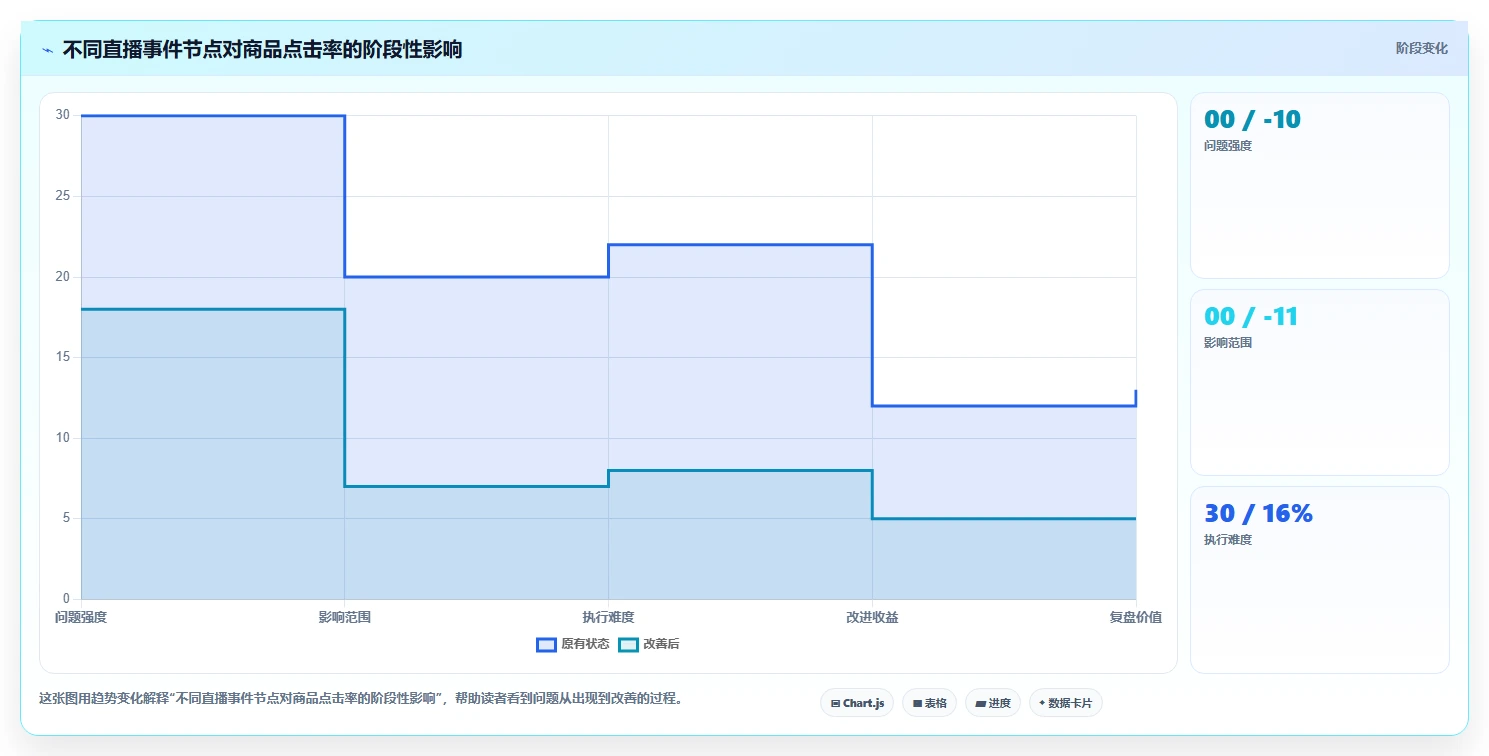Open the 影响范围 data card

[1319, 382]
